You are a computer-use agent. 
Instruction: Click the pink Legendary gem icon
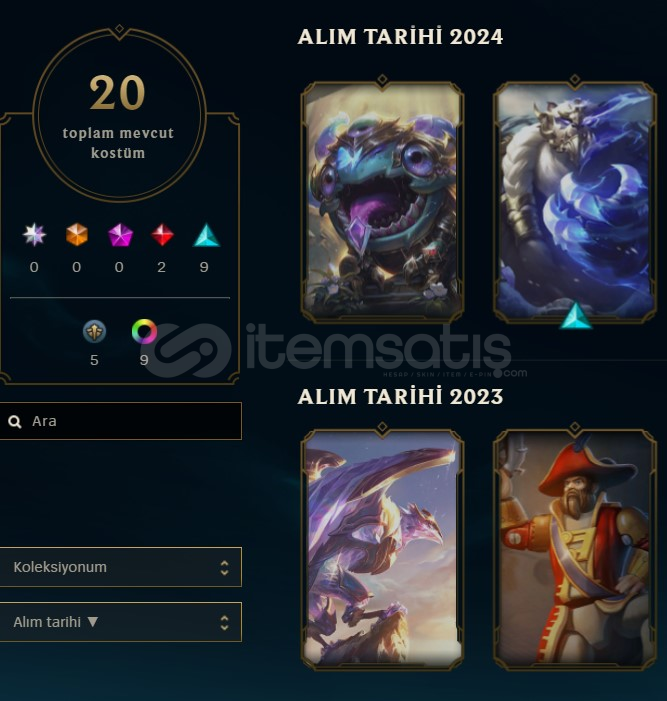click(120, 235)
